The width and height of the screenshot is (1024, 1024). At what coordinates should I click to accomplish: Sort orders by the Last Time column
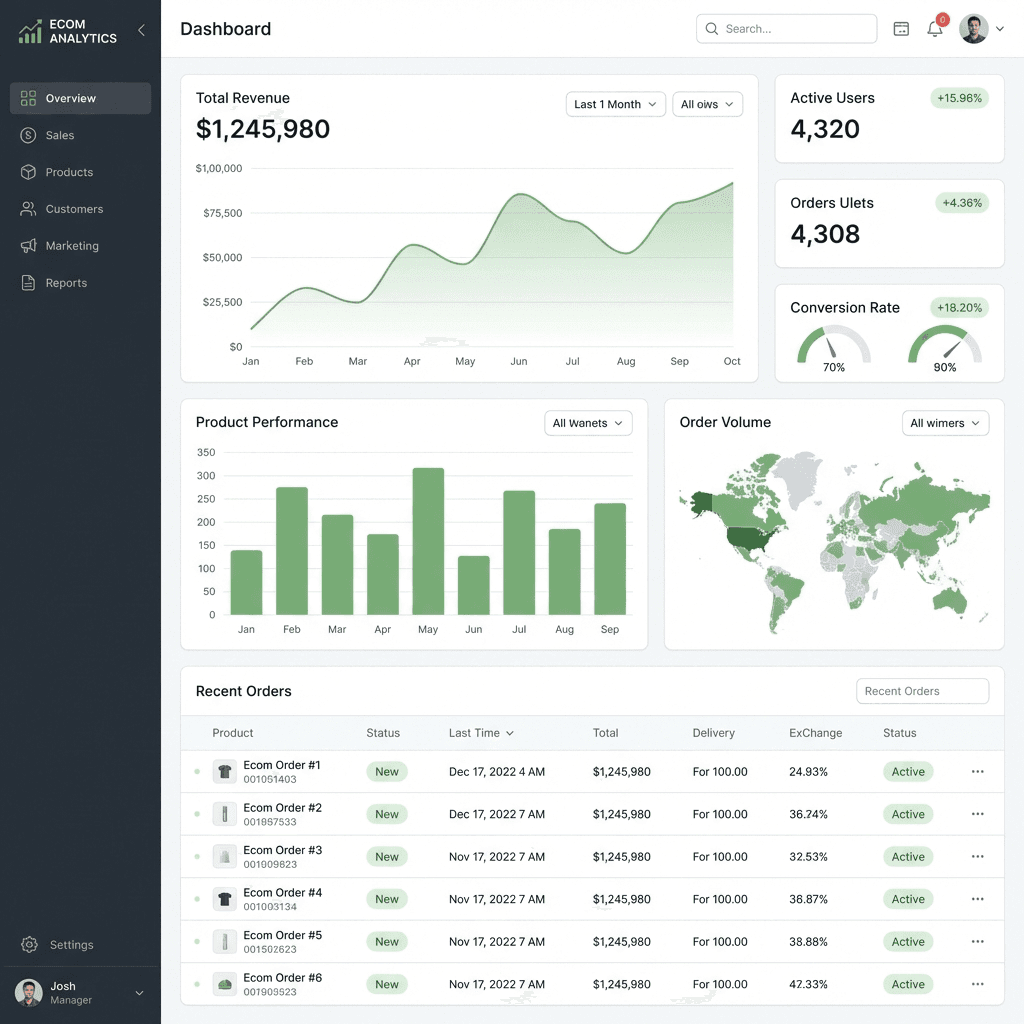(481, 733)
